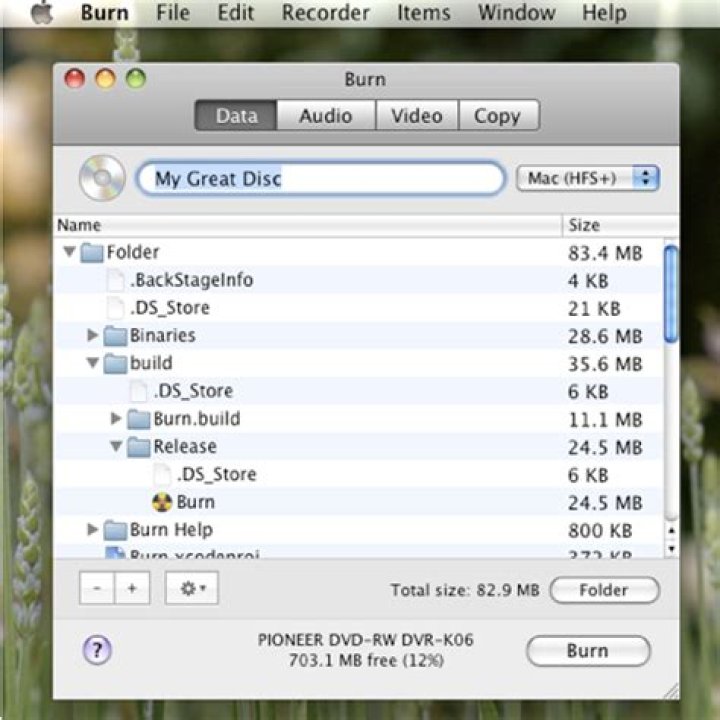Screen dimensions: 720x720
Task: Click the 28.6 MB size value
Action: click(x=605, y=337)
